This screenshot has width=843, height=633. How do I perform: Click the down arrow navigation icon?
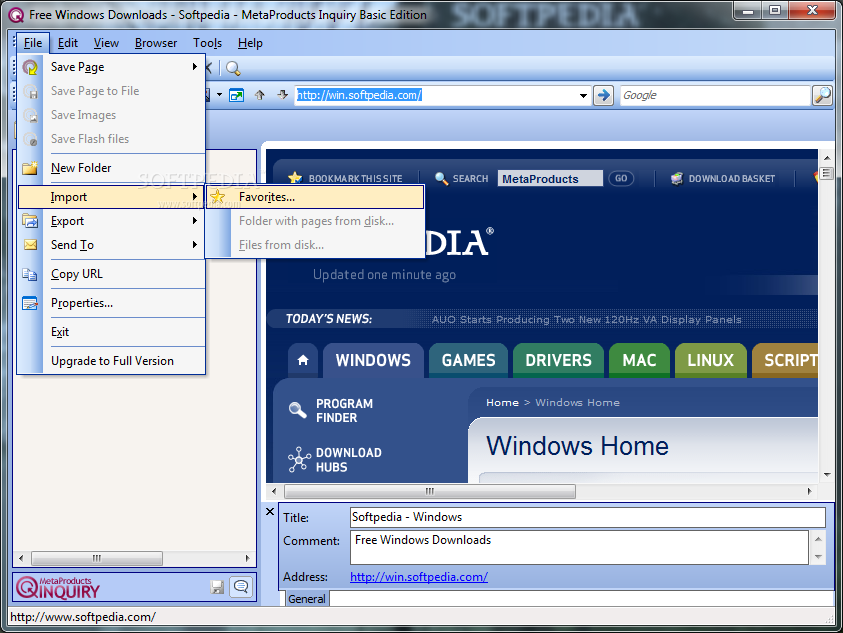(x=283, y=95)
